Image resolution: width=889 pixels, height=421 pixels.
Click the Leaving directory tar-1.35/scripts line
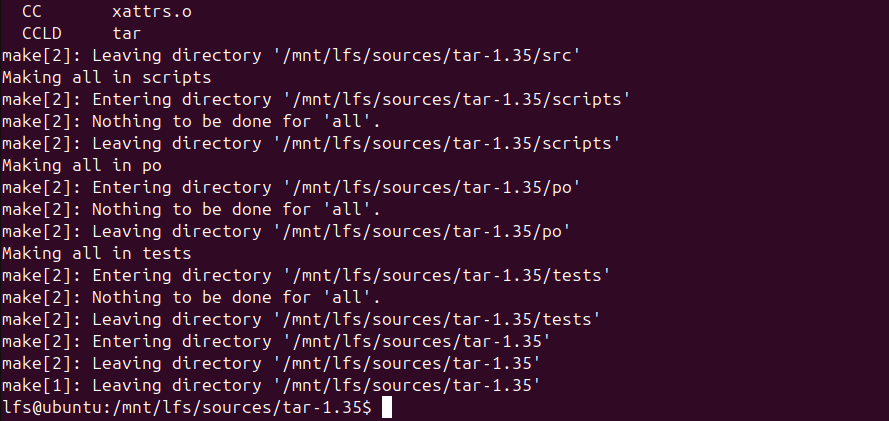point(310,143)
